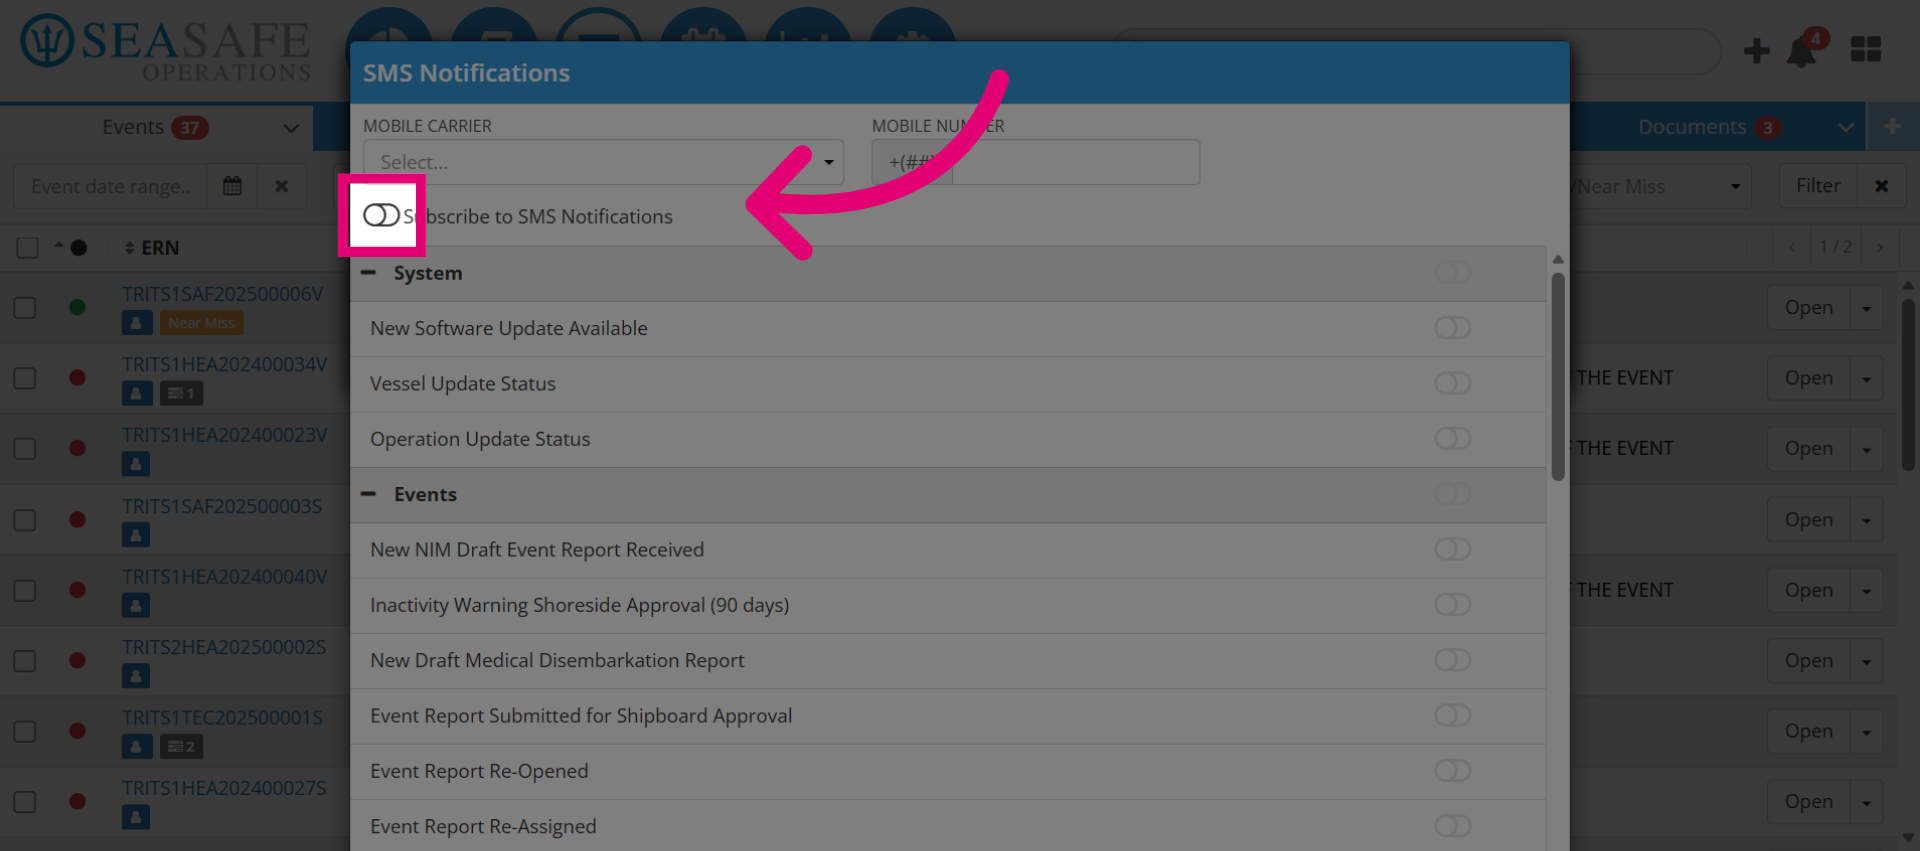This screenshot has width=1920, height=851.
Task: Open event TRITS1SAF202500006V link
Action: coord(223,294)
